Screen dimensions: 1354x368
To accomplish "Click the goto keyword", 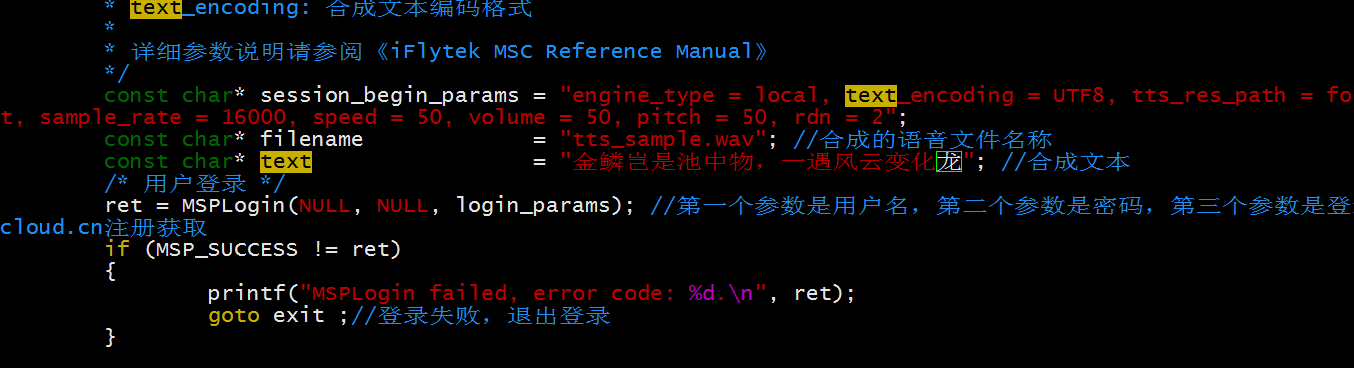I will click(x=234, y=315).
